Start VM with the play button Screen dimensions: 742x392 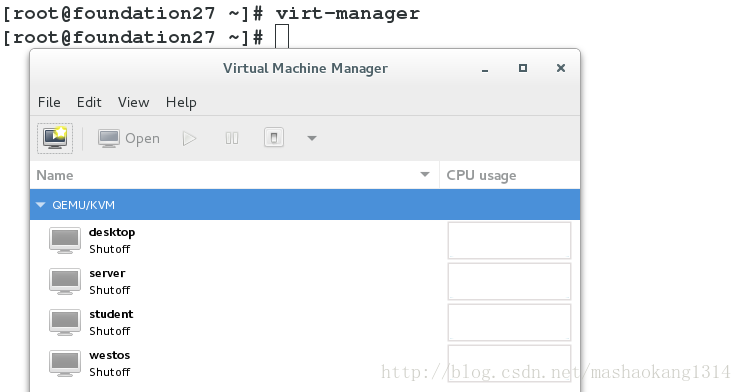click(x=189, y=139)
